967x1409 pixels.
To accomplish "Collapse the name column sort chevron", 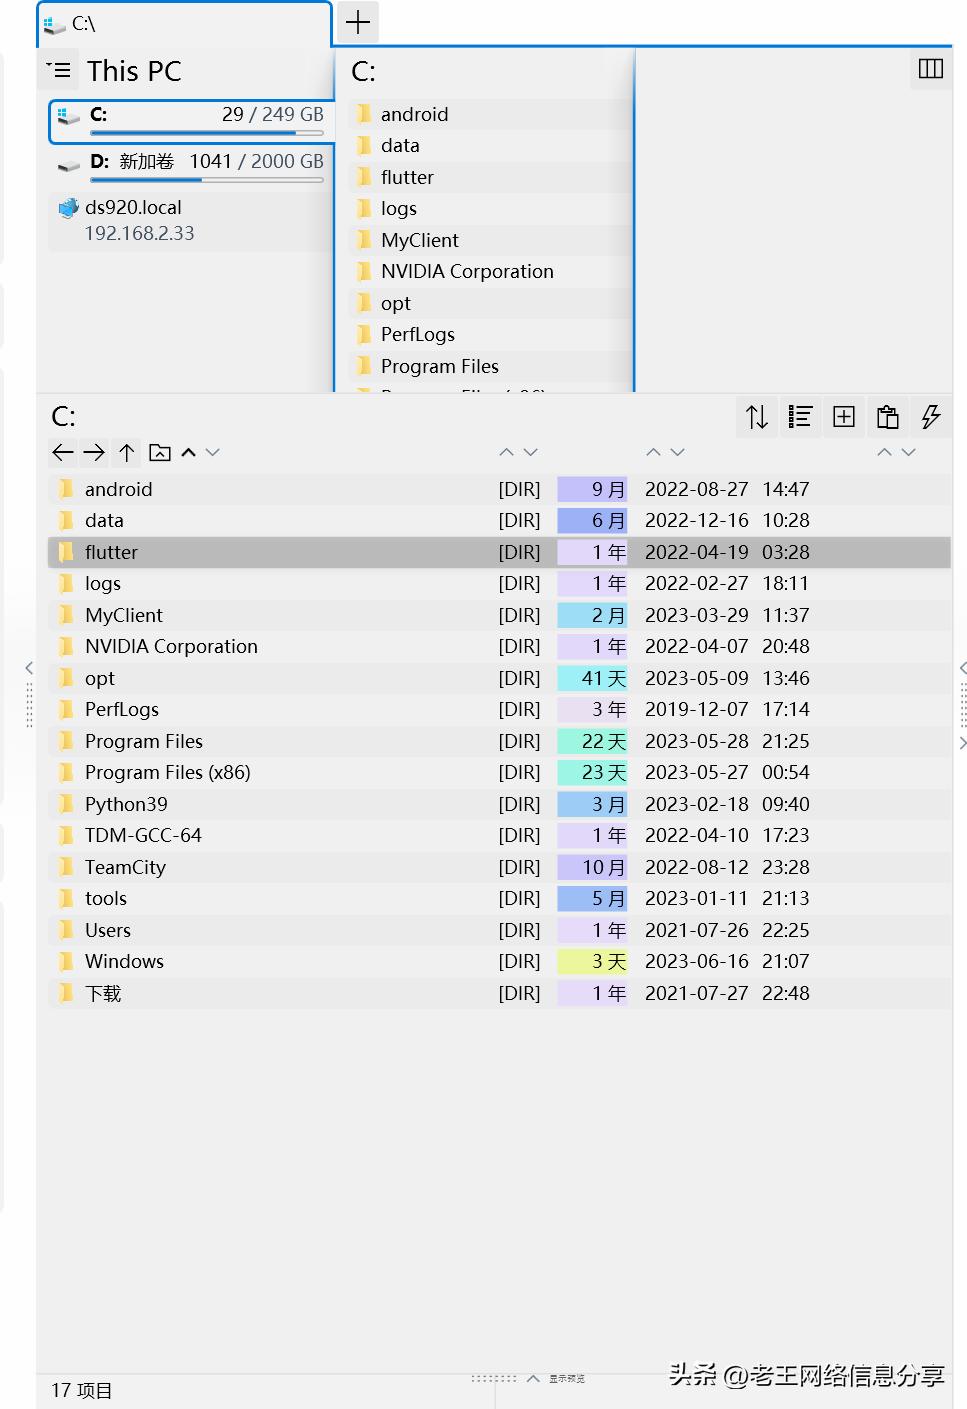I will click(x=506, y=452).
